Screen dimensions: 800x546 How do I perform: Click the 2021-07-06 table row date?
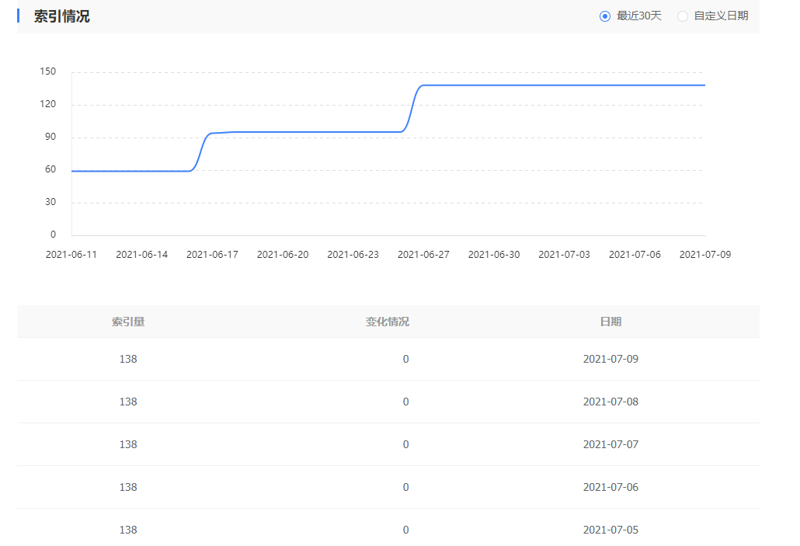pyautogui.click(x=611, y=487)
